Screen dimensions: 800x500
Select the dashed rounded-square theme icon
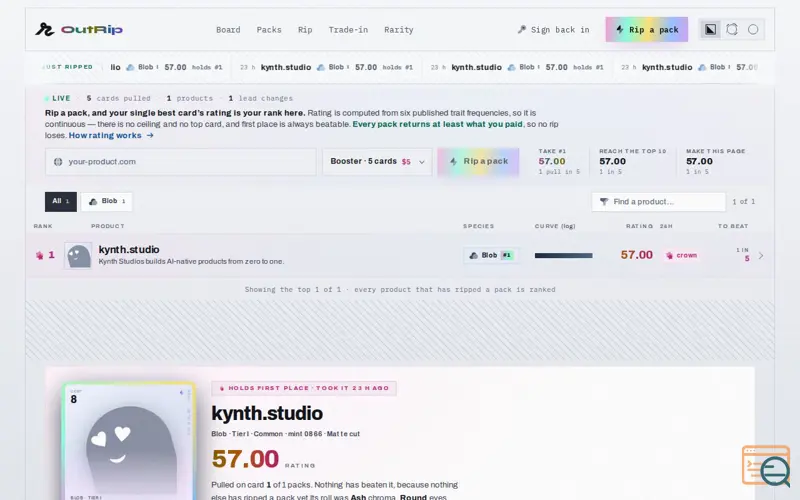click(732, 30)
